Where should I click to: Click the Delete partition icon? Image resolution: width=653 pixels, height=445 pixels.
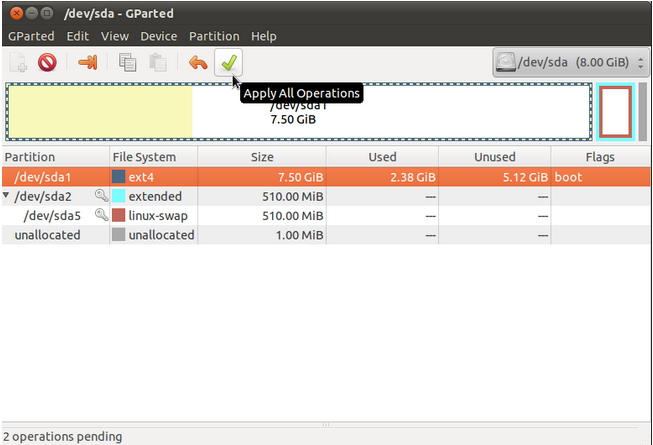47,63
